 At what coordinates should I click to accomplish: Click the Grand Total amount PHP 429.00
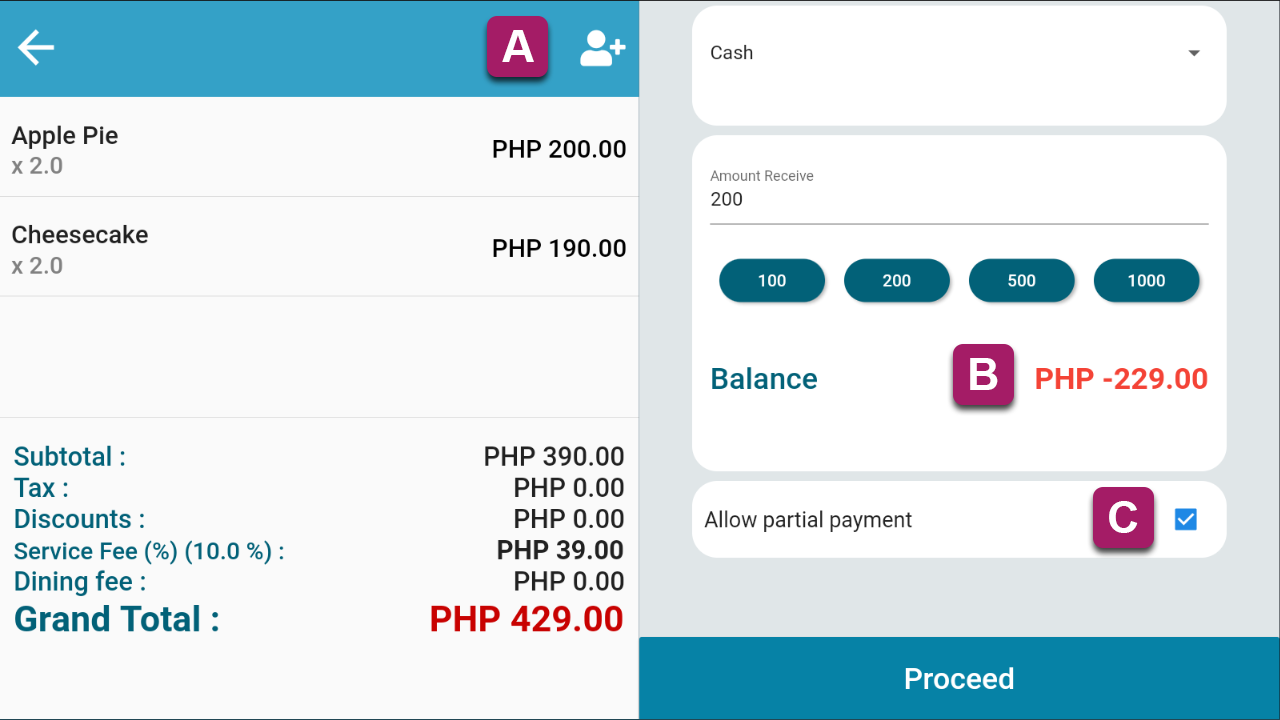pos(527,619)
